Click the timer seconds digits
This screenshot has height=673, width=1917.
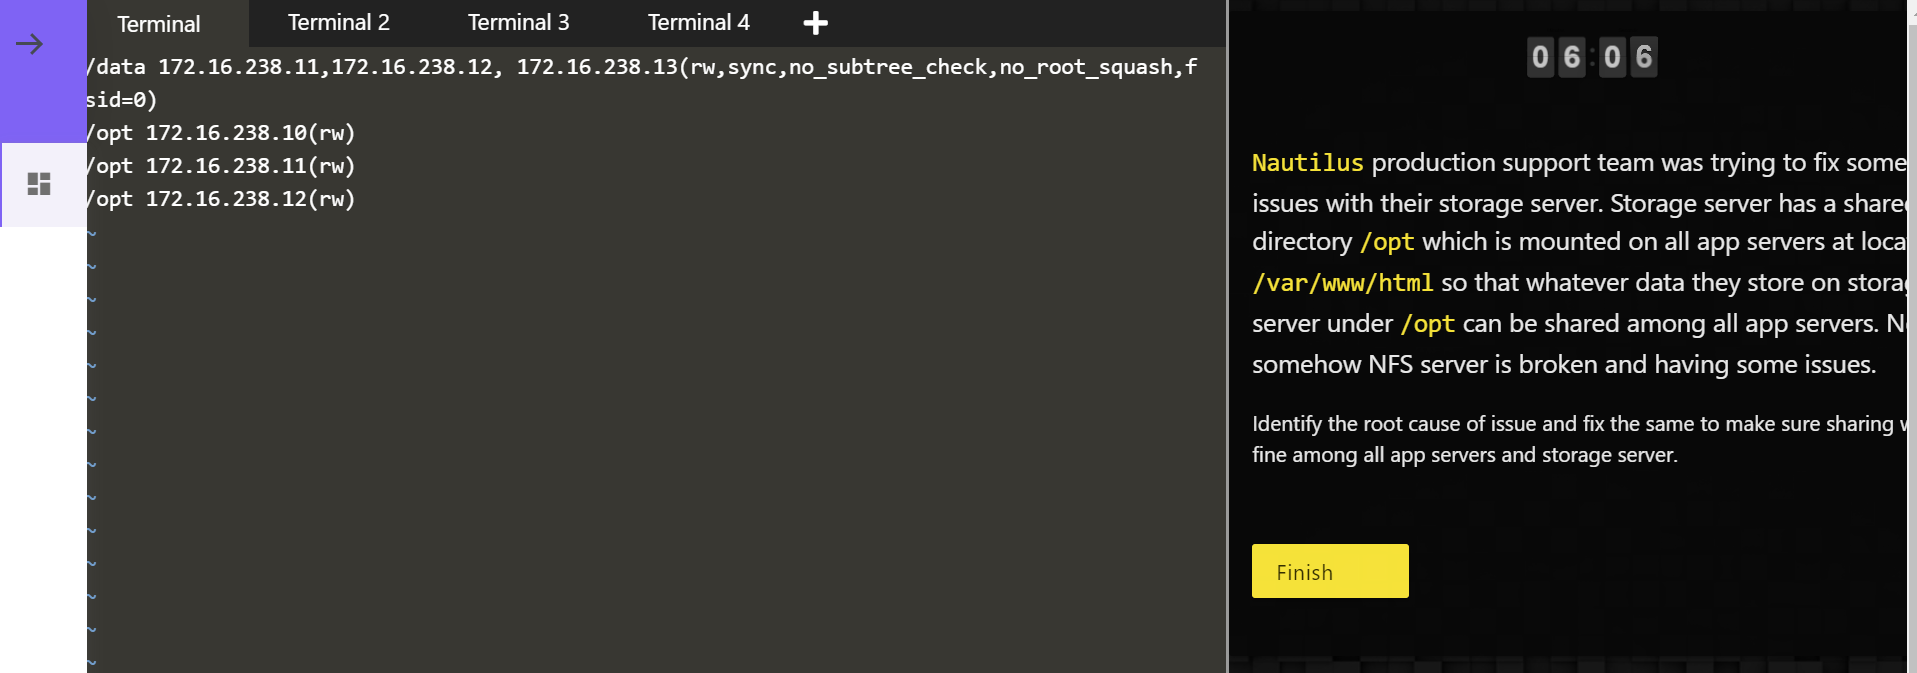(x=1628, y=57)
